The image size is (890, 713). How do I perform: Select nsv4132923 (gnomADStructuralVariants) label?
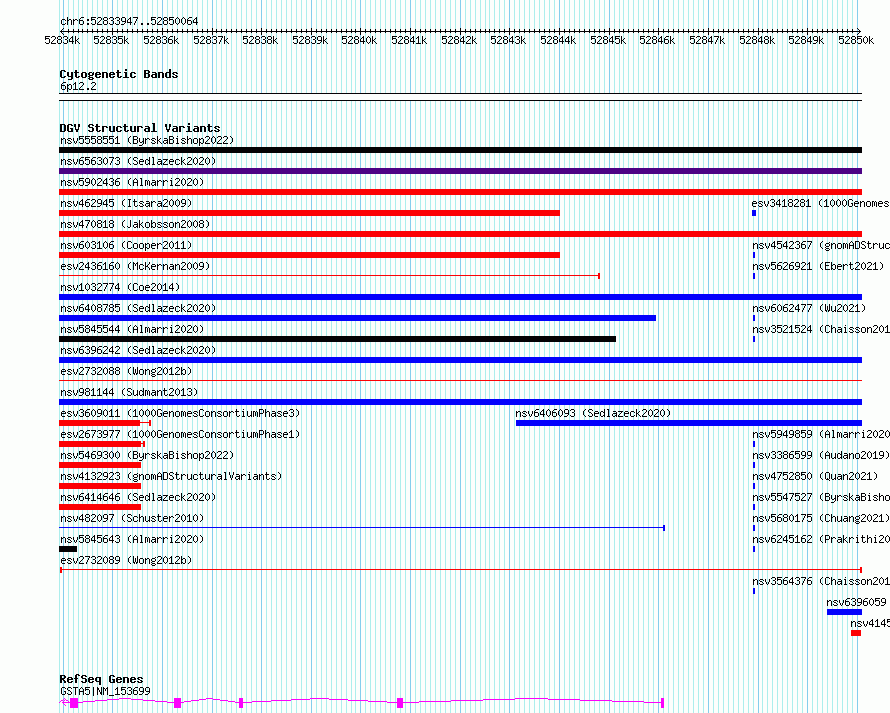(x=171, y=476)
